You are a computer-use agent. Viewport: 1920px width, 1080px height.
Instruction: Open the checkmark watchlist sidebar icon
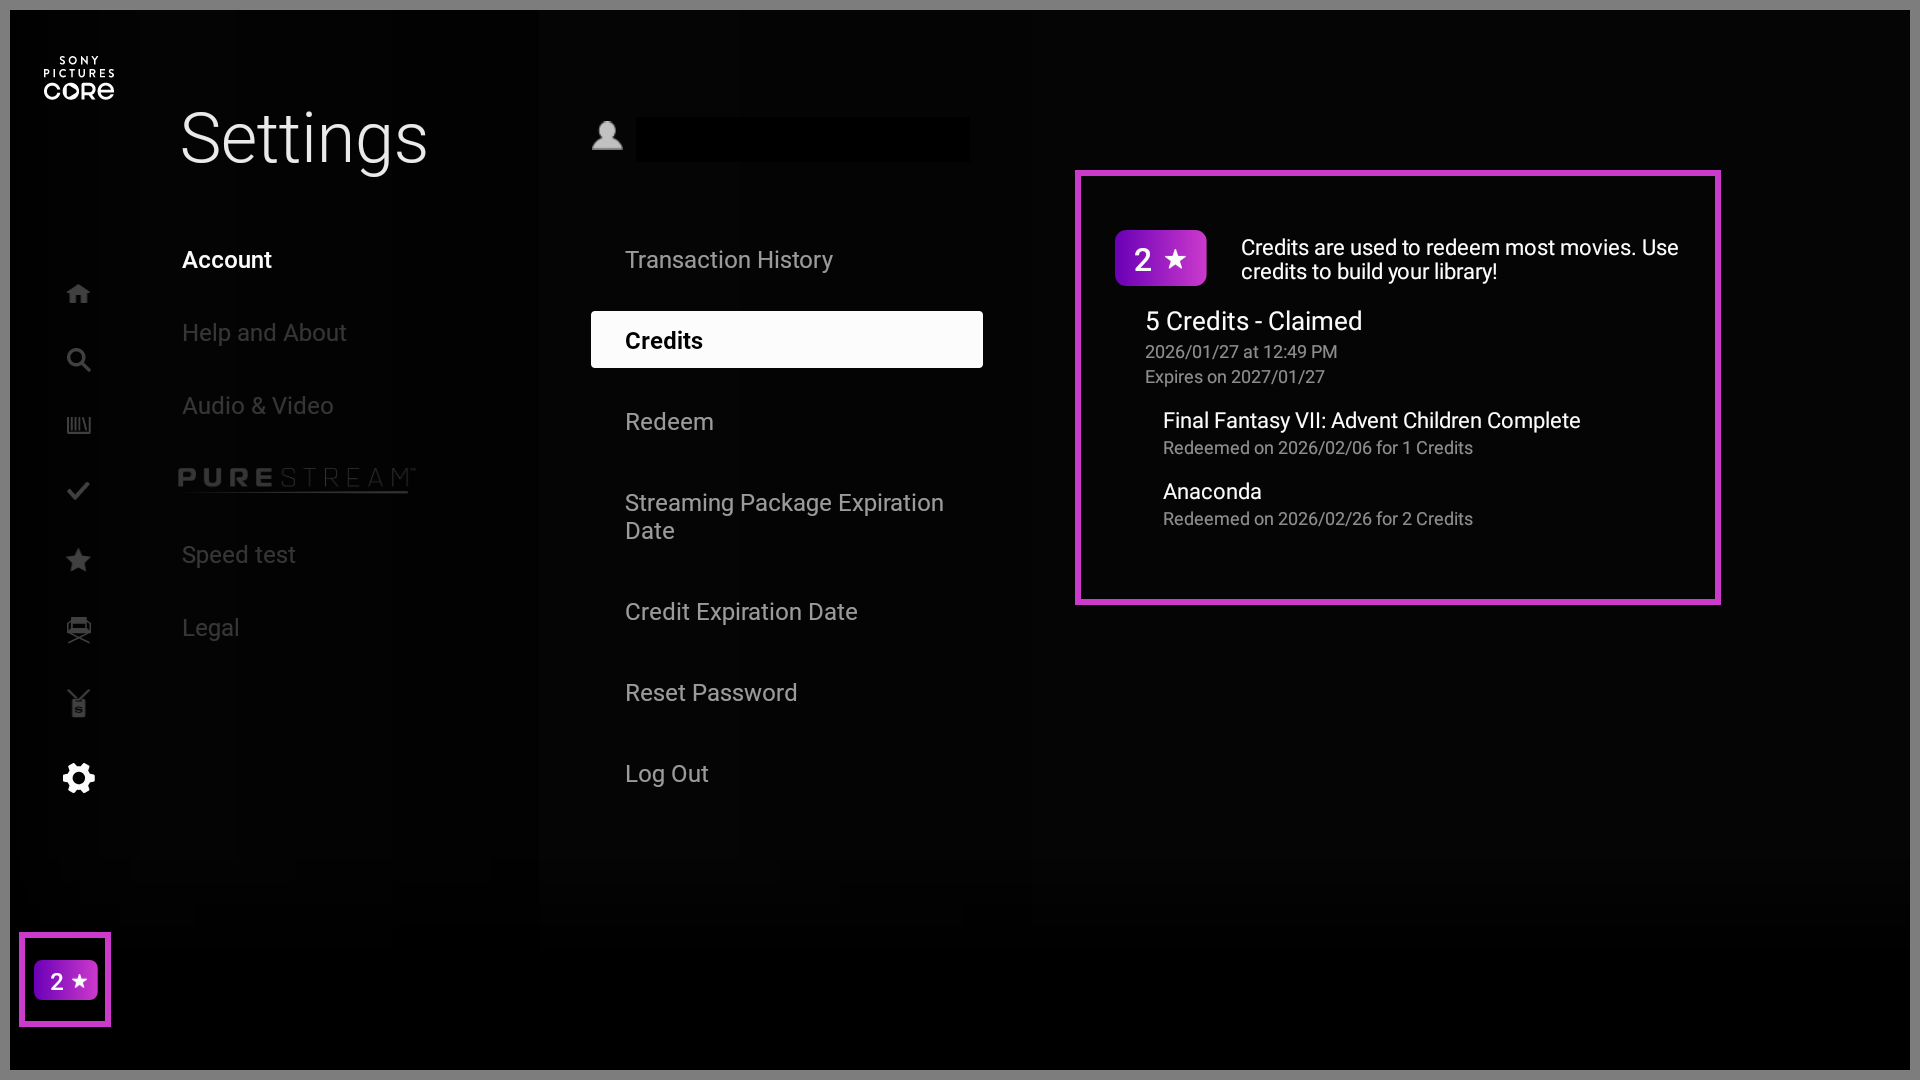point(78,491)
